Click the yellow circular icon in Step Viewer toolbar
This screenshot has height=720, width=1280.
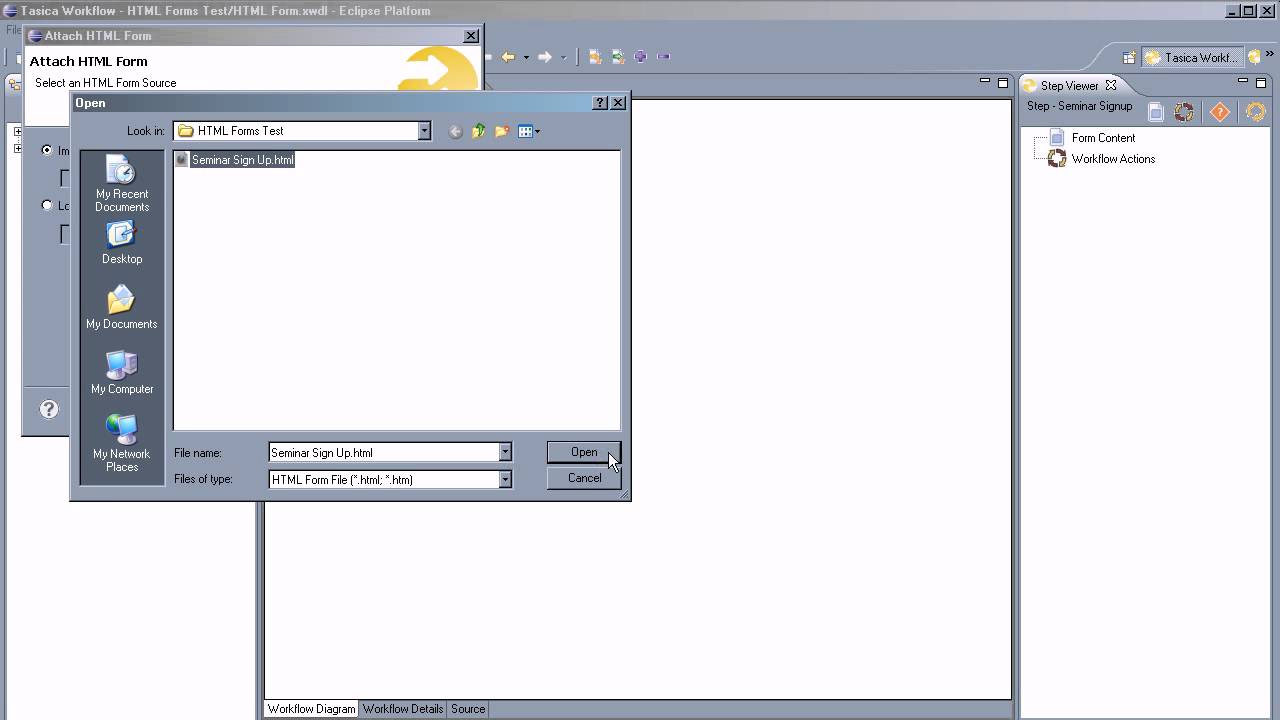point(1255,112)
